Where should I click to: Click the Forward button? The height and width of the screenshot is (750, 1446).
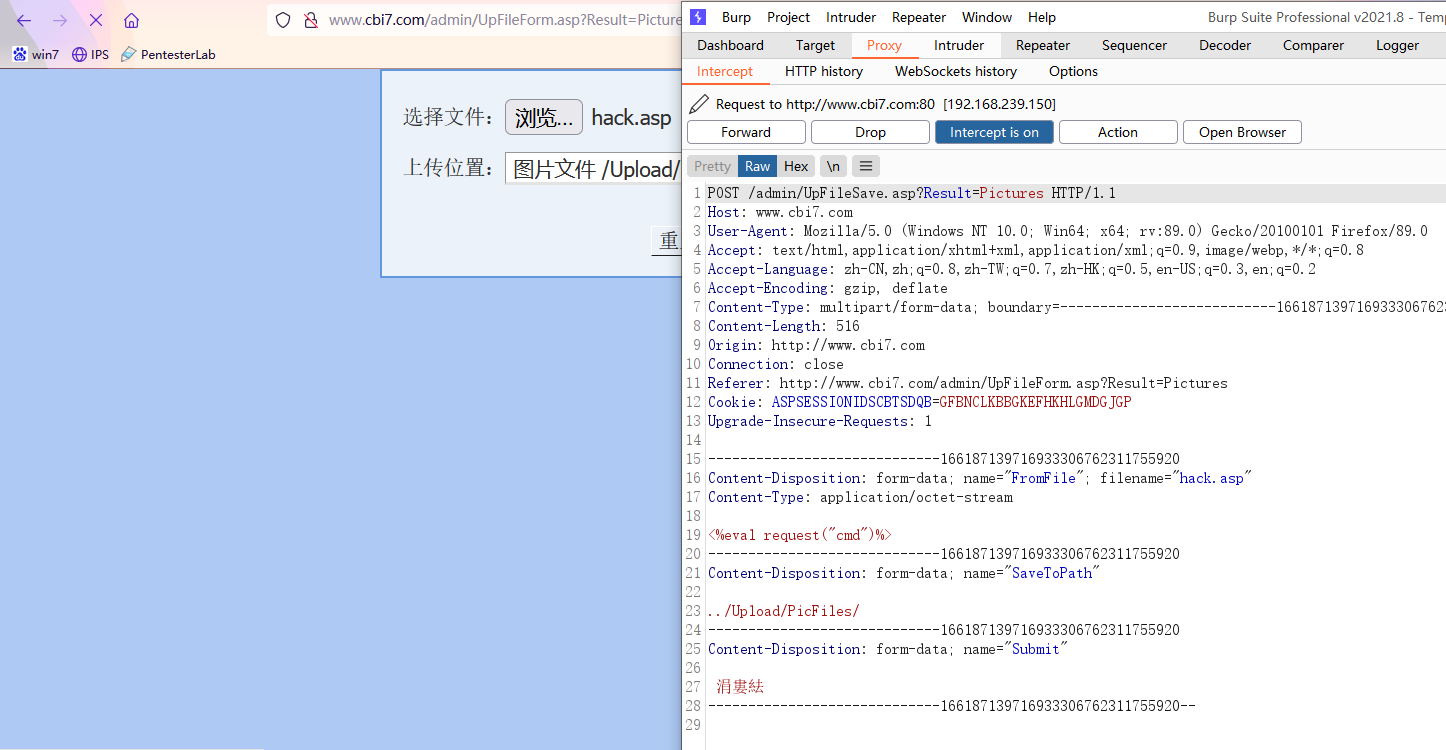point(746,132)
